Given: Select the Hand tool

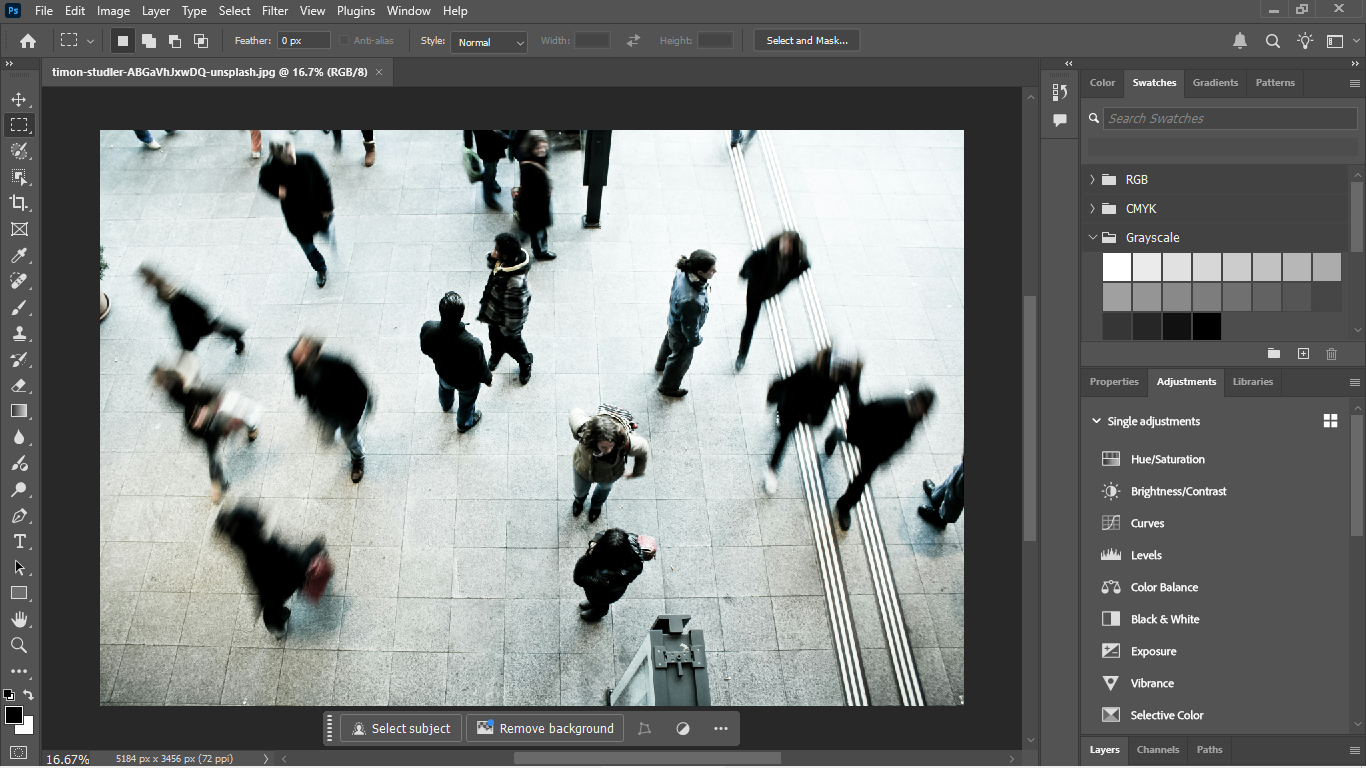Looking at the screenshot, I should 19,619.
